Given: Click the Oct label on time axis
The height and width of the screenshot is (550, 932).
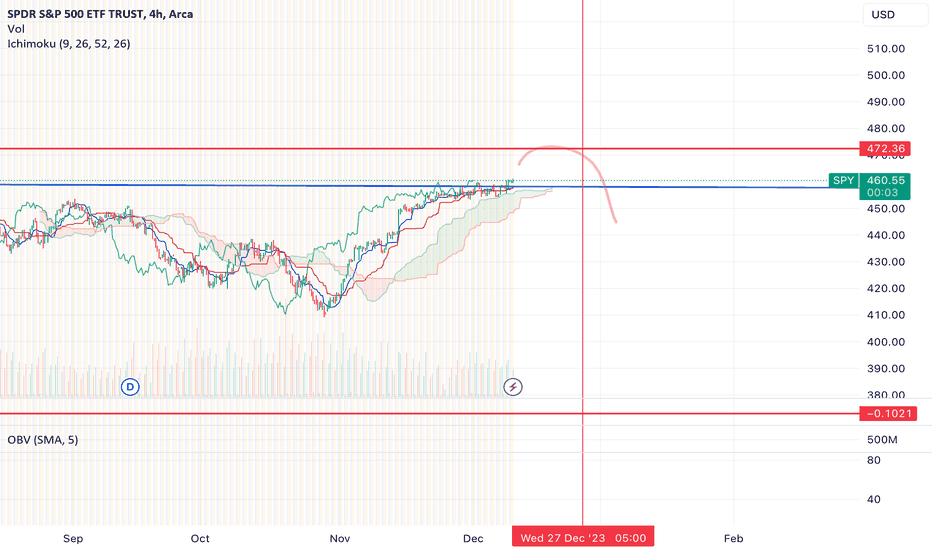Looking at the screenshot, I should pos(200,539).
